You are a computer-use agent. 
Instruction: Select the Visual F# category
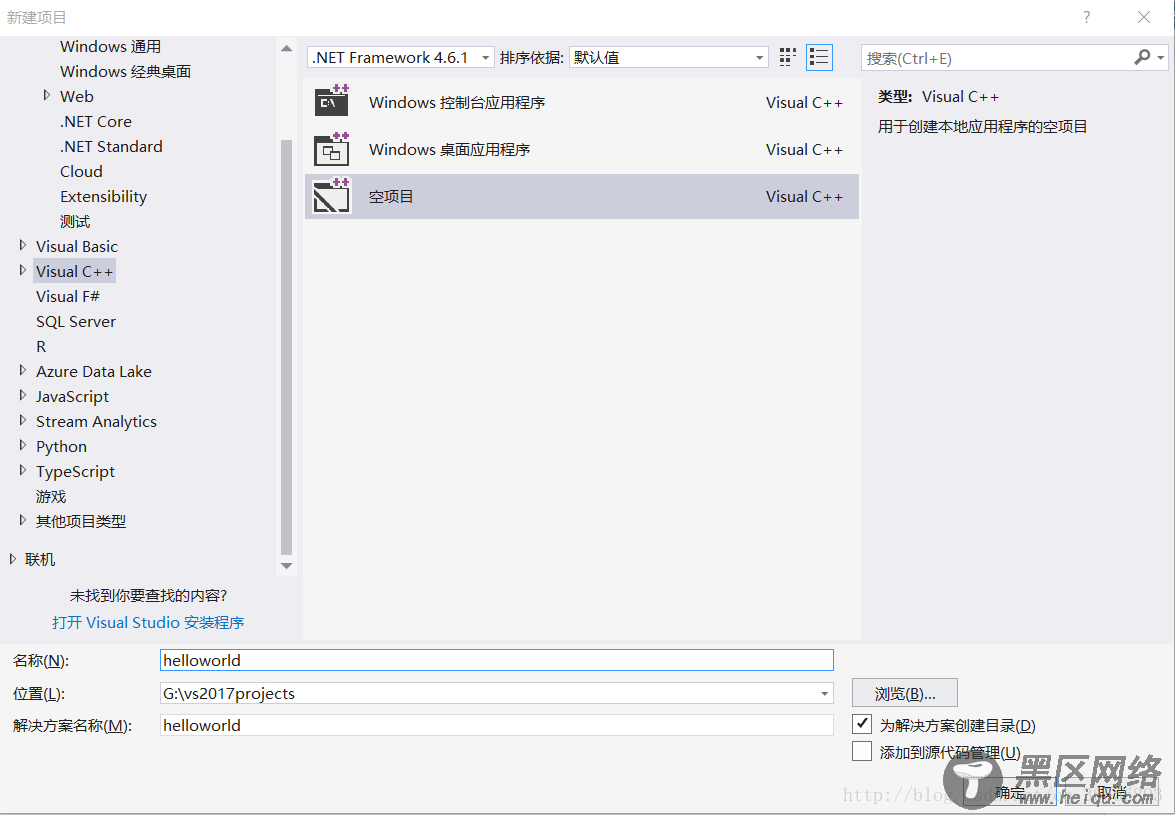click(x=67, y=297)
